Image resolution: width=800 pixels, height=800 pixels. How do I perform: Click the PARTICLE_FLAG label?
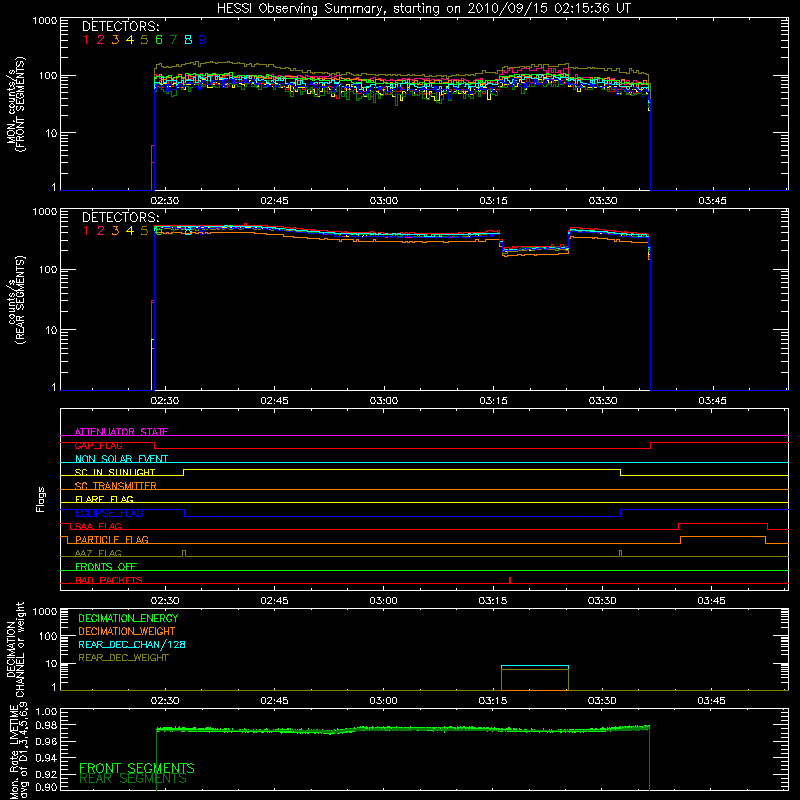(112, 539)
